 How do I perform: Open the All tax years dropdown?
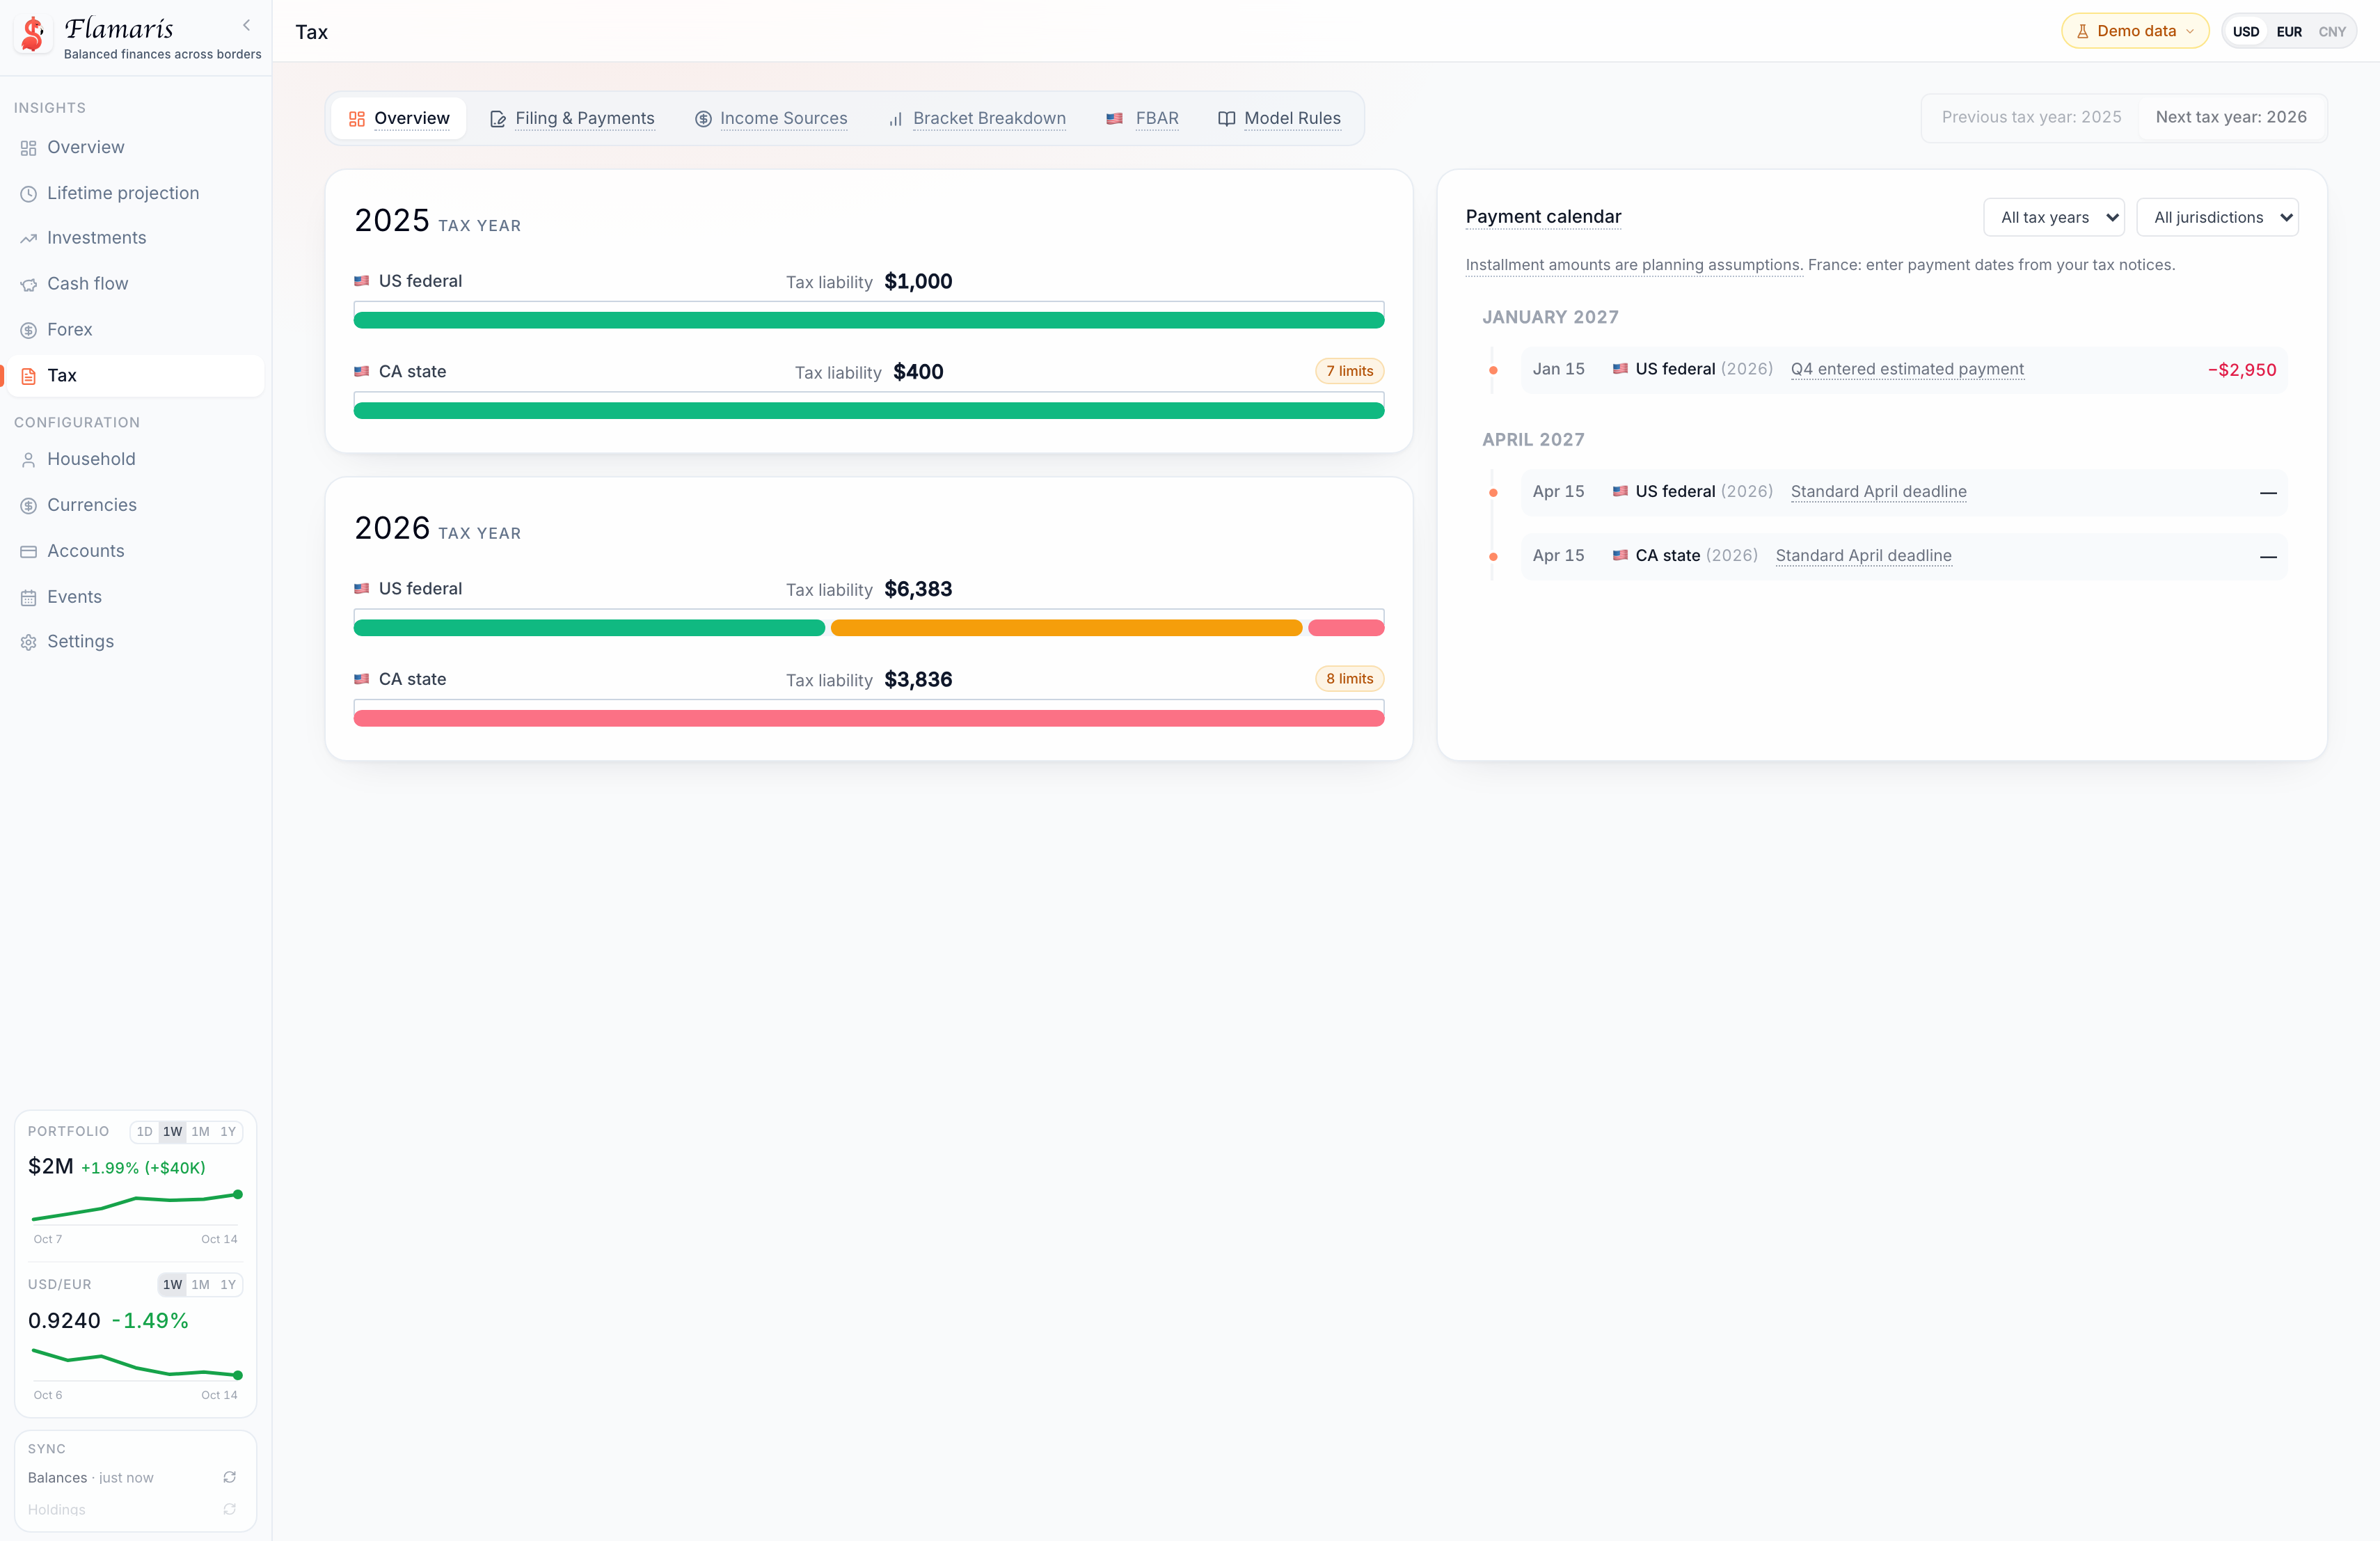point(2054,217)
